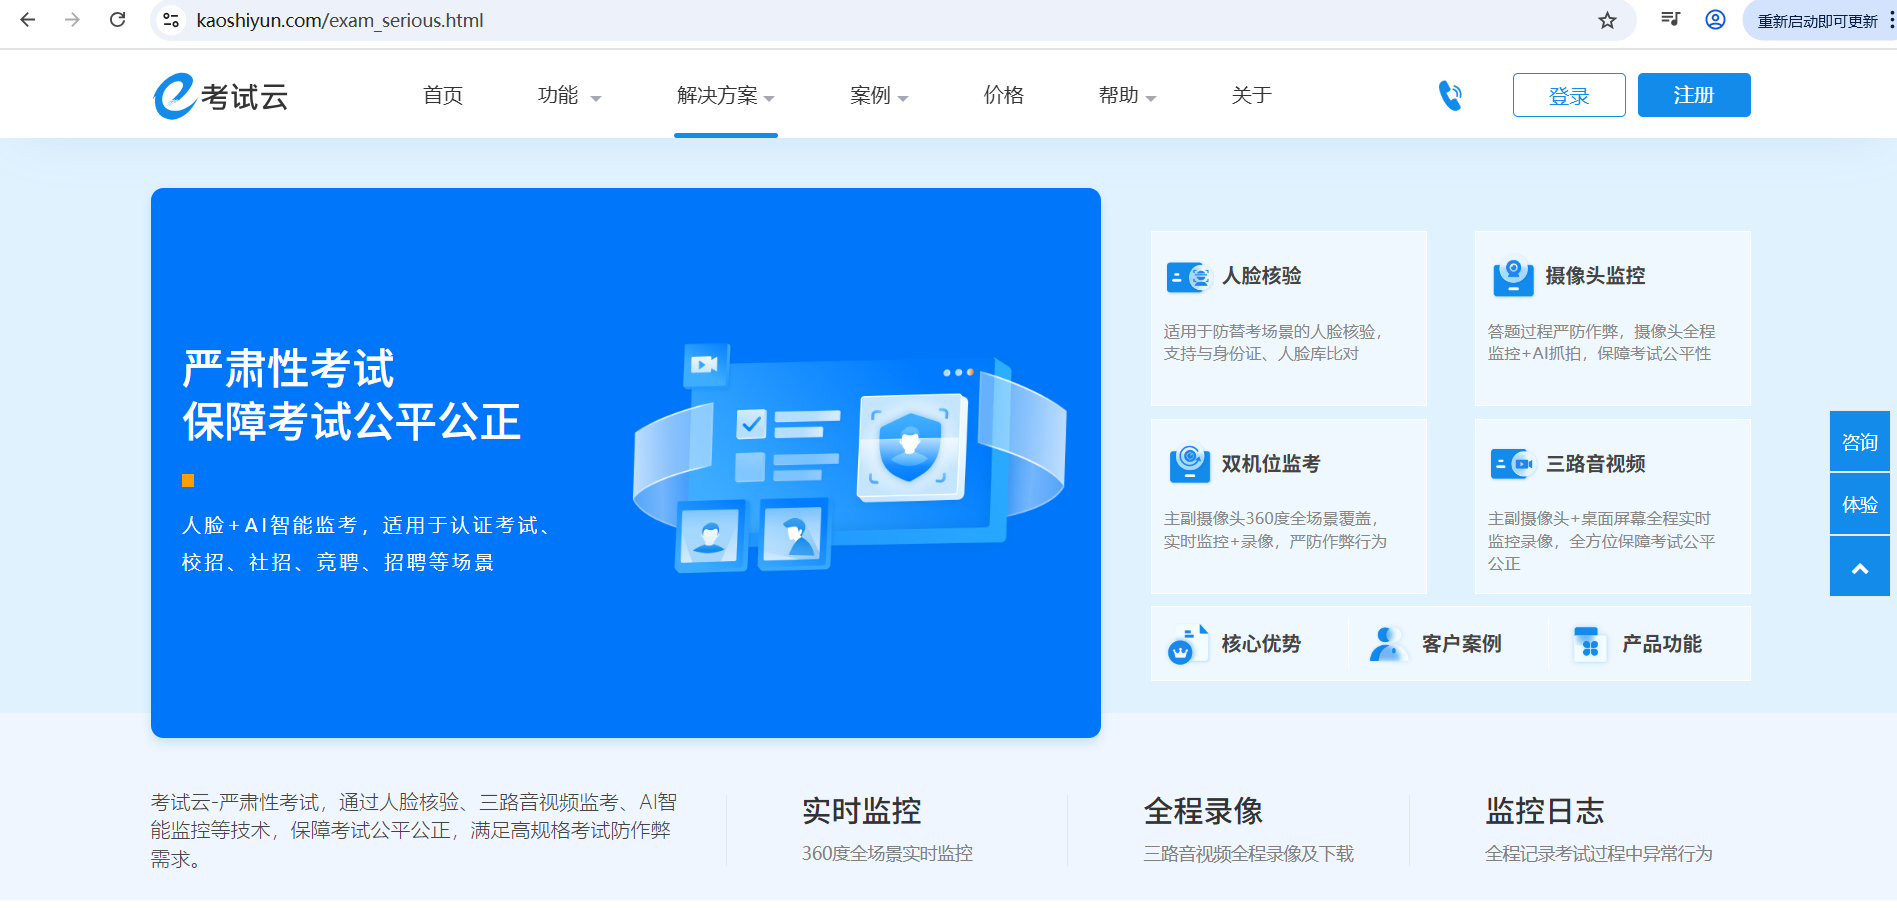The image size is (1897, 908).
Task: Click the 双机位监考 camera icon
Action: pyautogui.click(x=1189, y=464)
